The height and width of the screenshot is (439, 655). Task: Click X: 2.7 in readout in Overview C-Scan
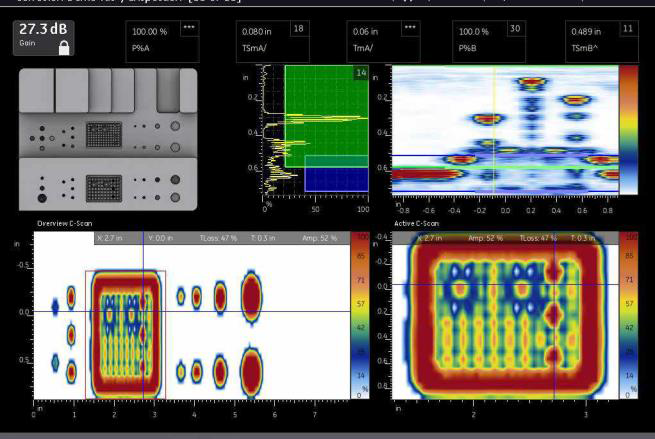(109, 238)
